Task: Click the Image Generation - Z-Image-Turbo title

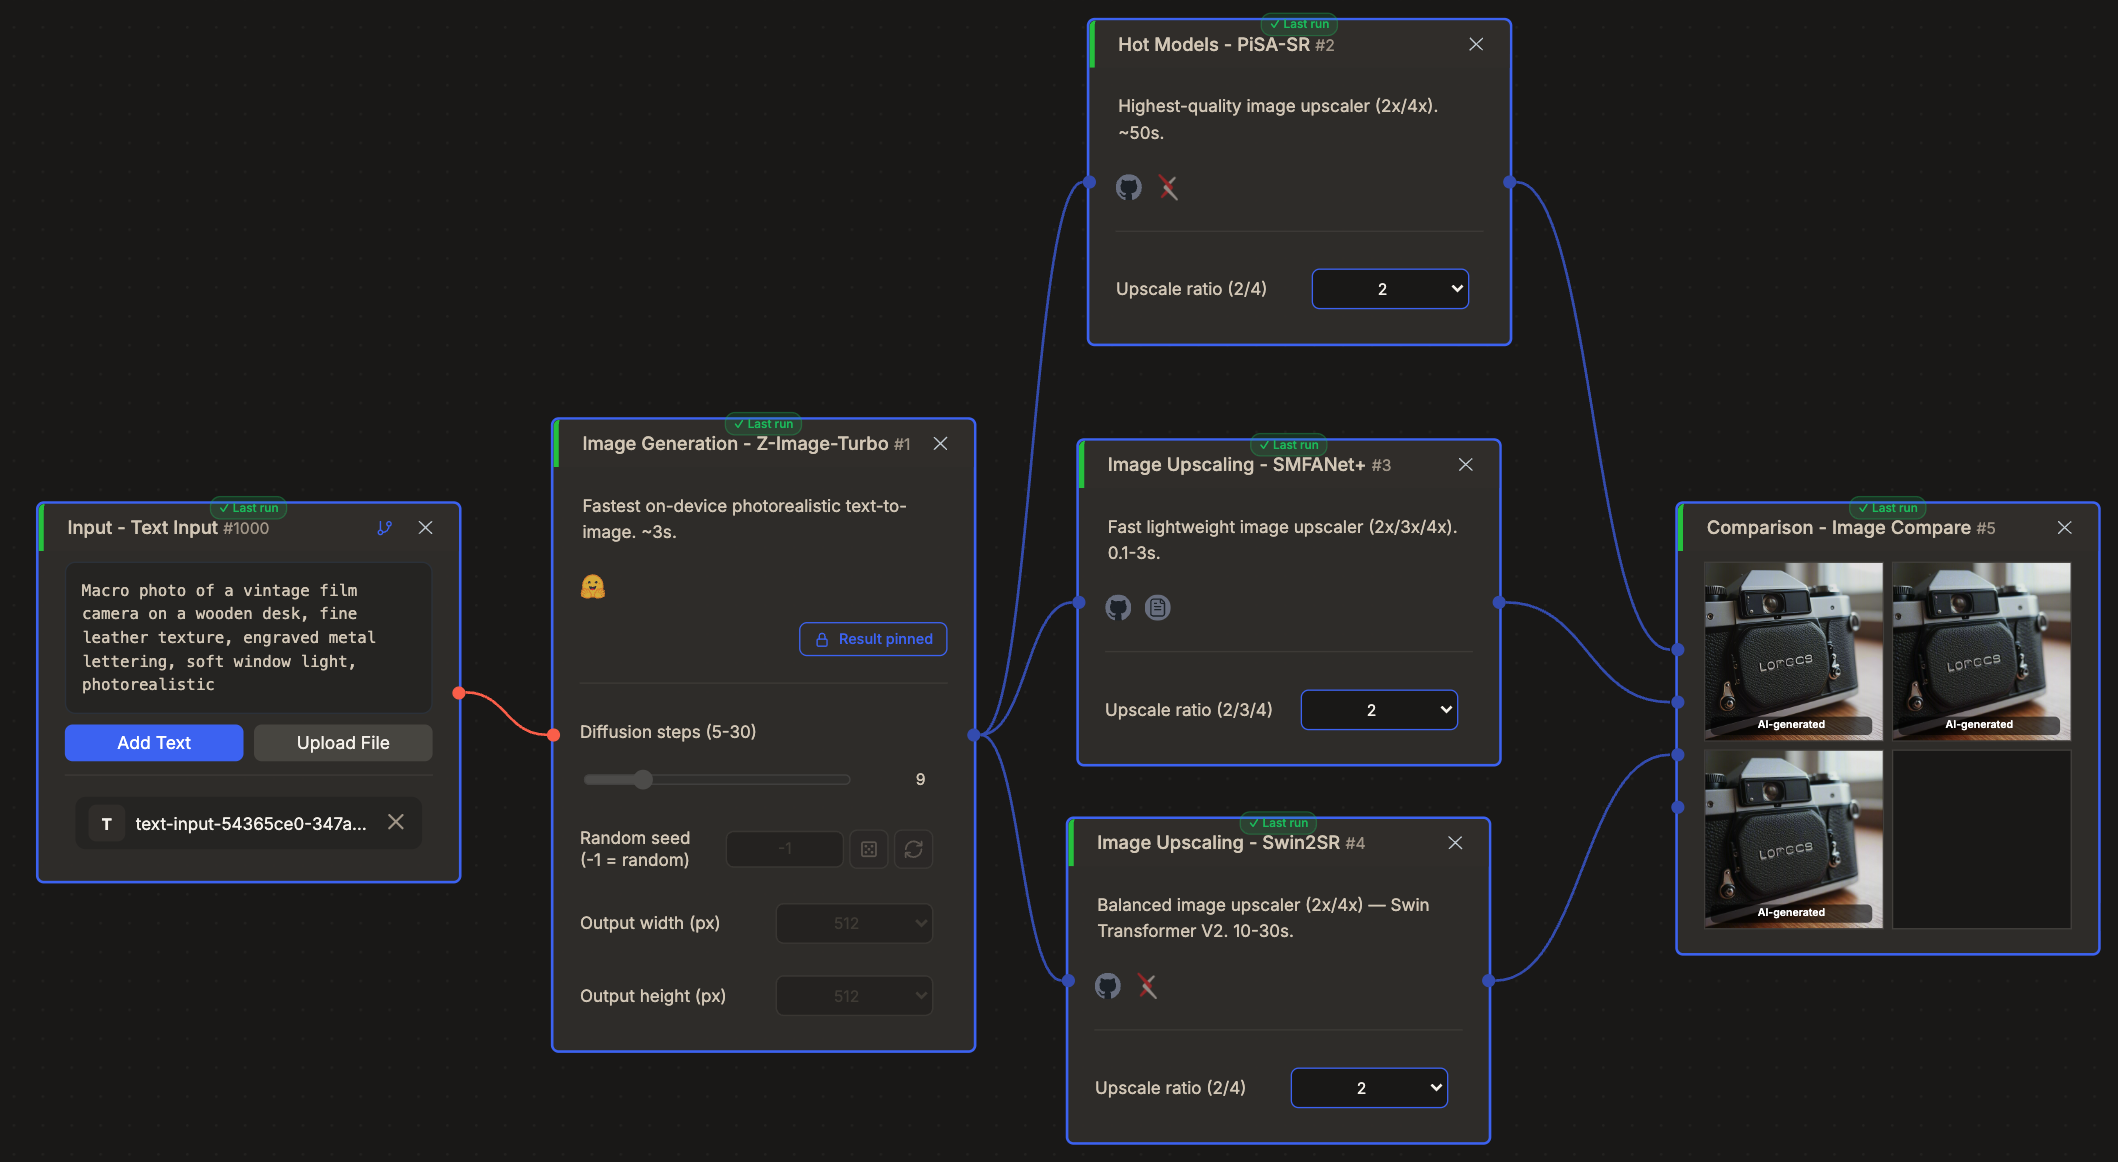Action: point(735,444)
